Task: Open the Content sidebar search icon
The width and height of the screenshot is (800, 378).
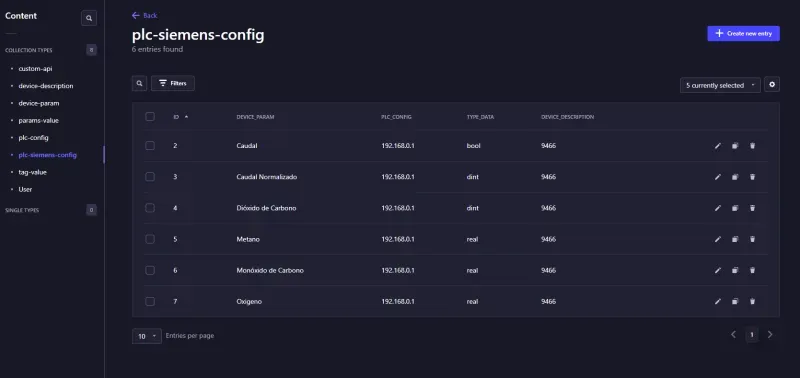Action: click(89, 18)
